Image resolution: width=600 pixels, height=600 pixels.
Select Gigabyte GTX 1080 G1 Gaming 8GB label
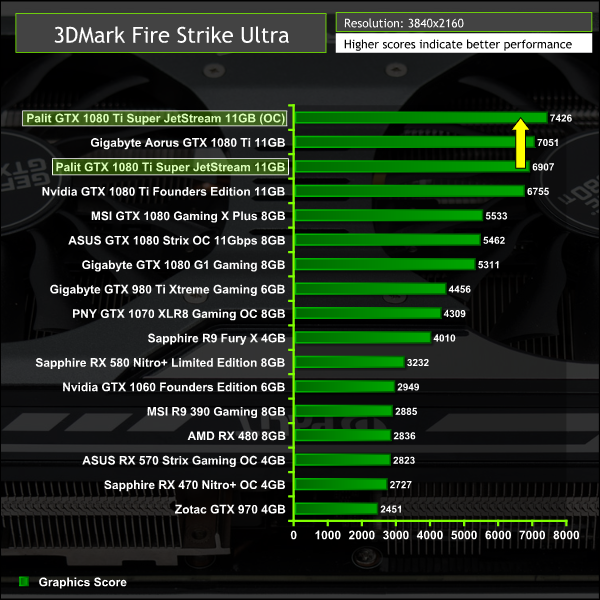pyautogui.click(x=183, y=265)
